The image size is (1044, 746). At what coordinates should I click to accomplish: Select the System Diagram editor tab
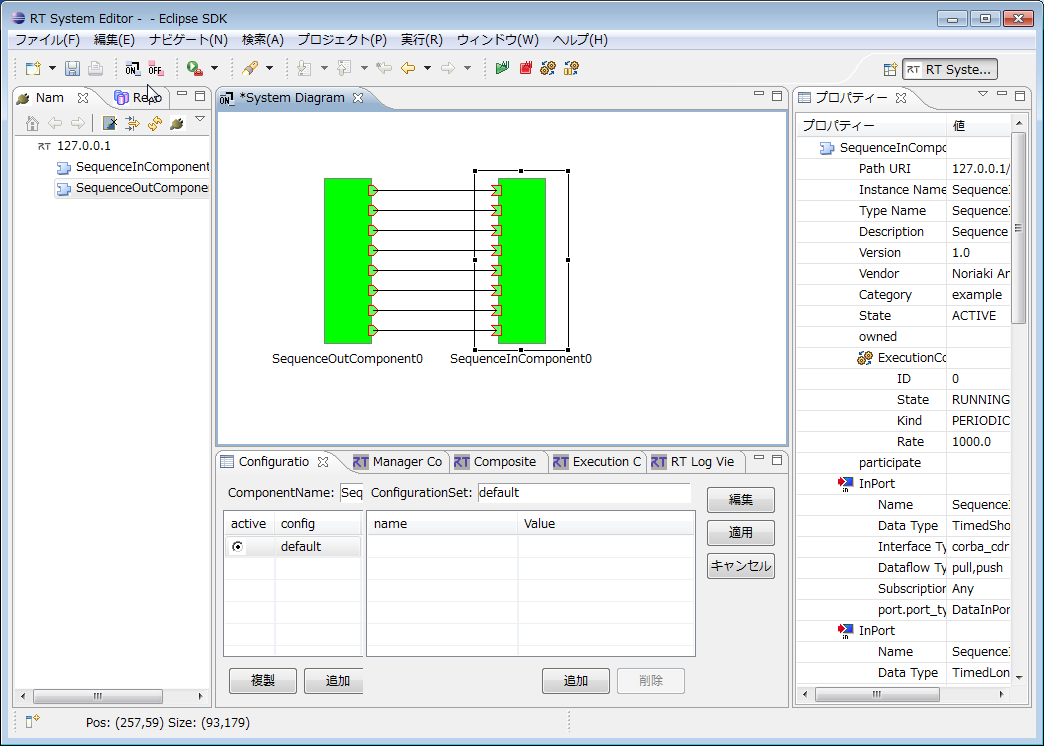coord(292,98)
